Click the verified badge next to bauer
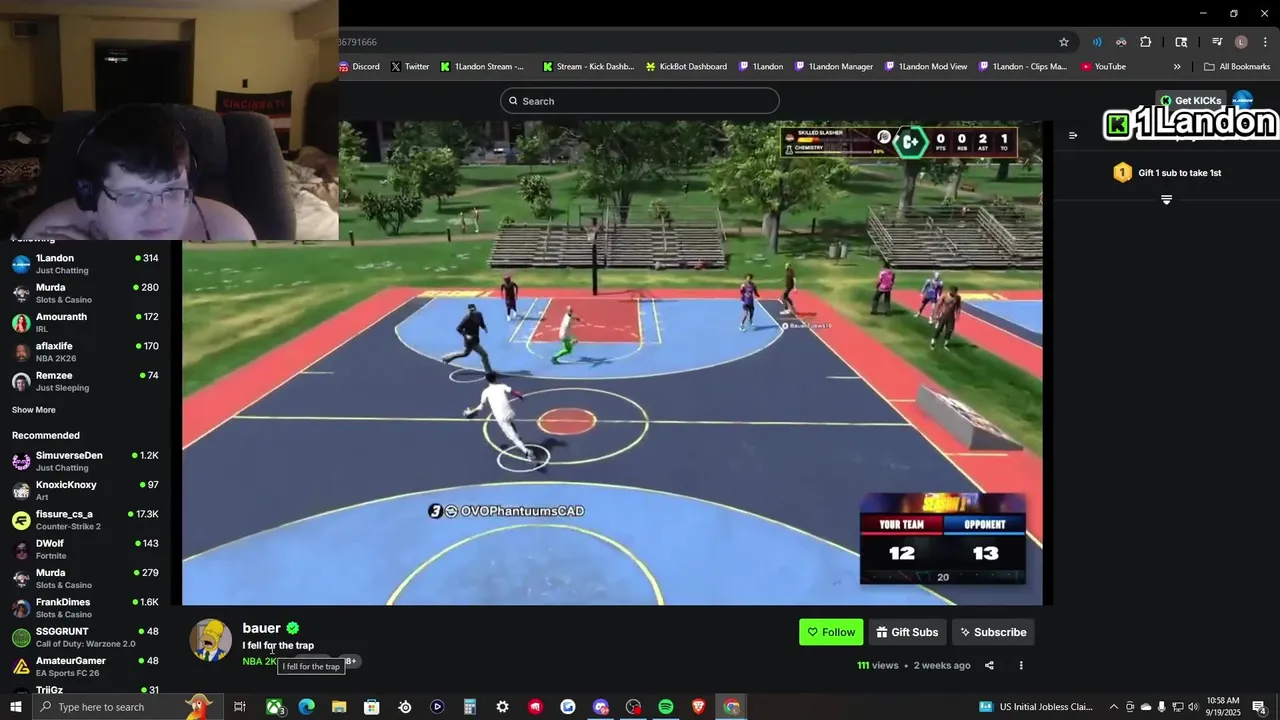 [x=293, y=628]
